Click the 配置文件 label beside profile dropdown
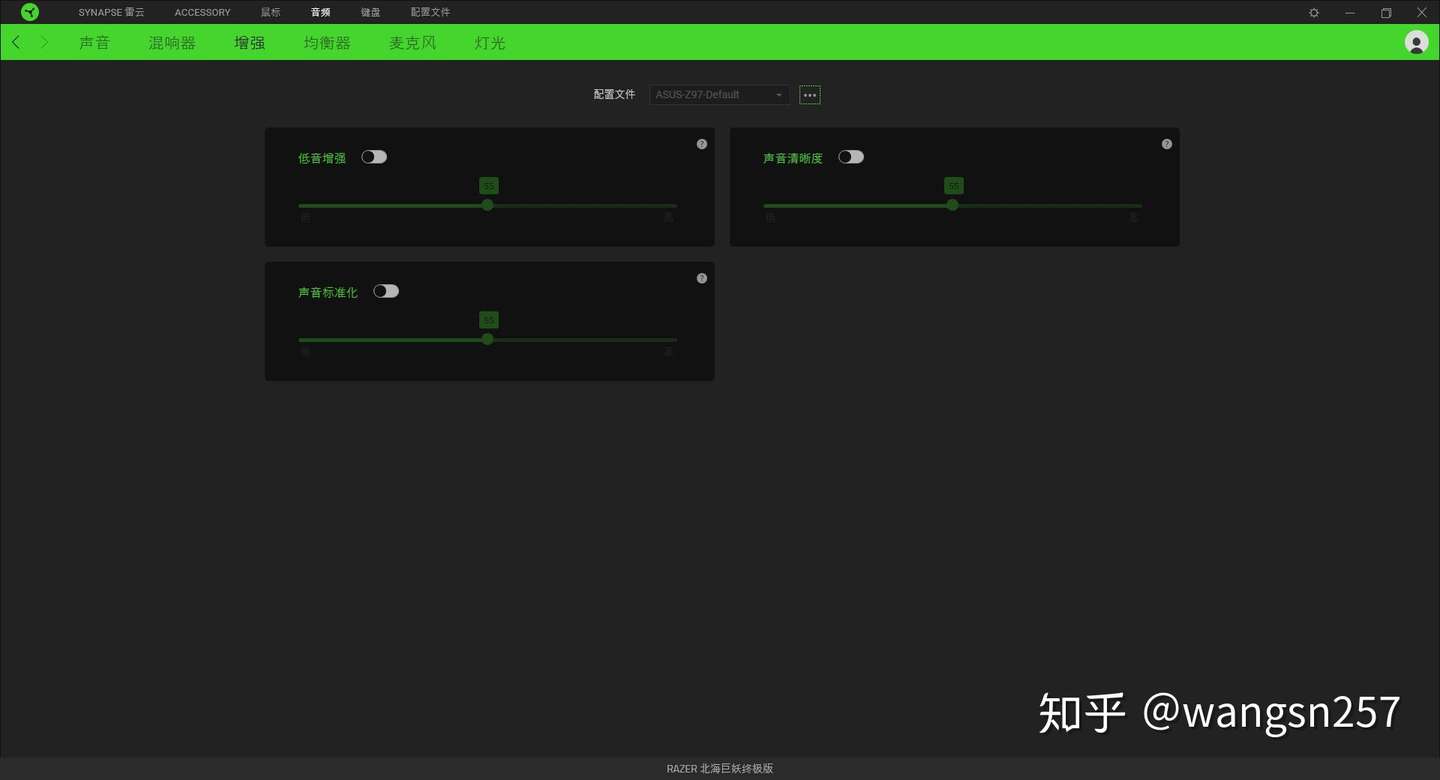This screenshot has height=780, width=1440. 614,95
